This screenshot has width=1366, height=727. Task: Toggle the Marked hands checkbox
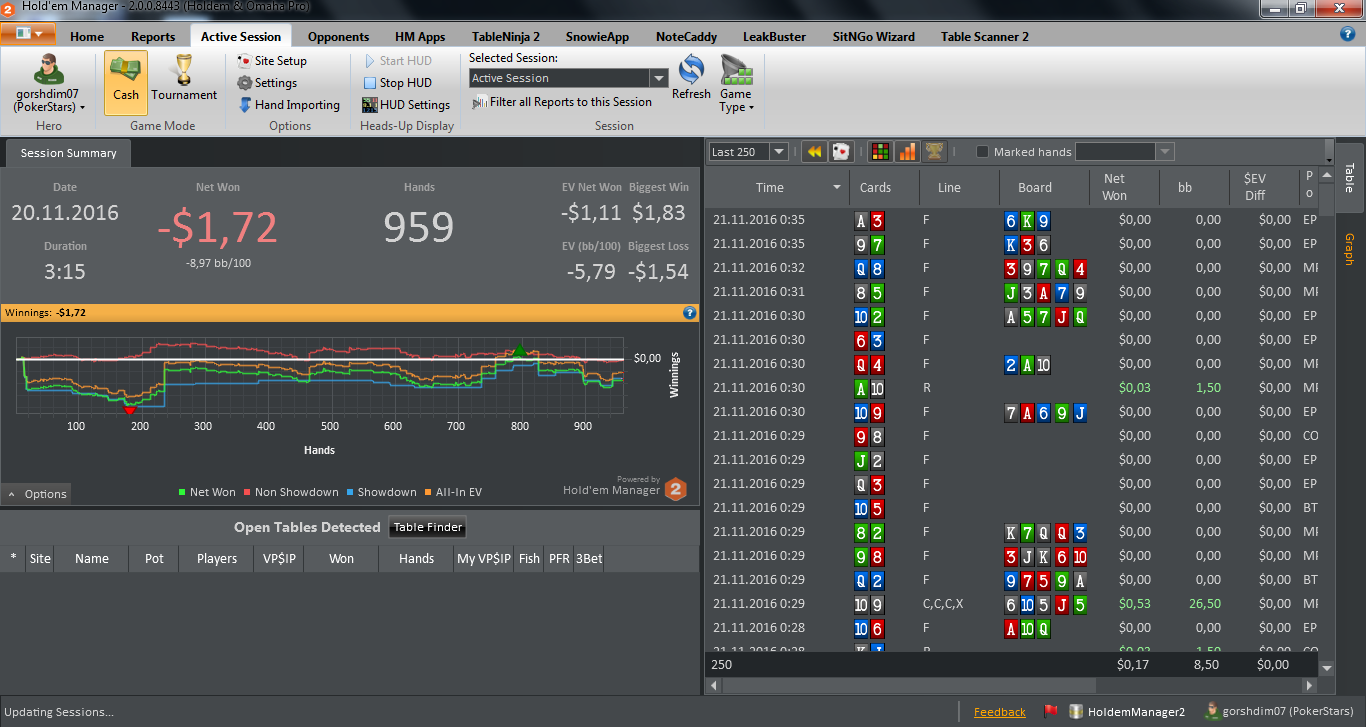pyautogui.click(x=982, y=152)
